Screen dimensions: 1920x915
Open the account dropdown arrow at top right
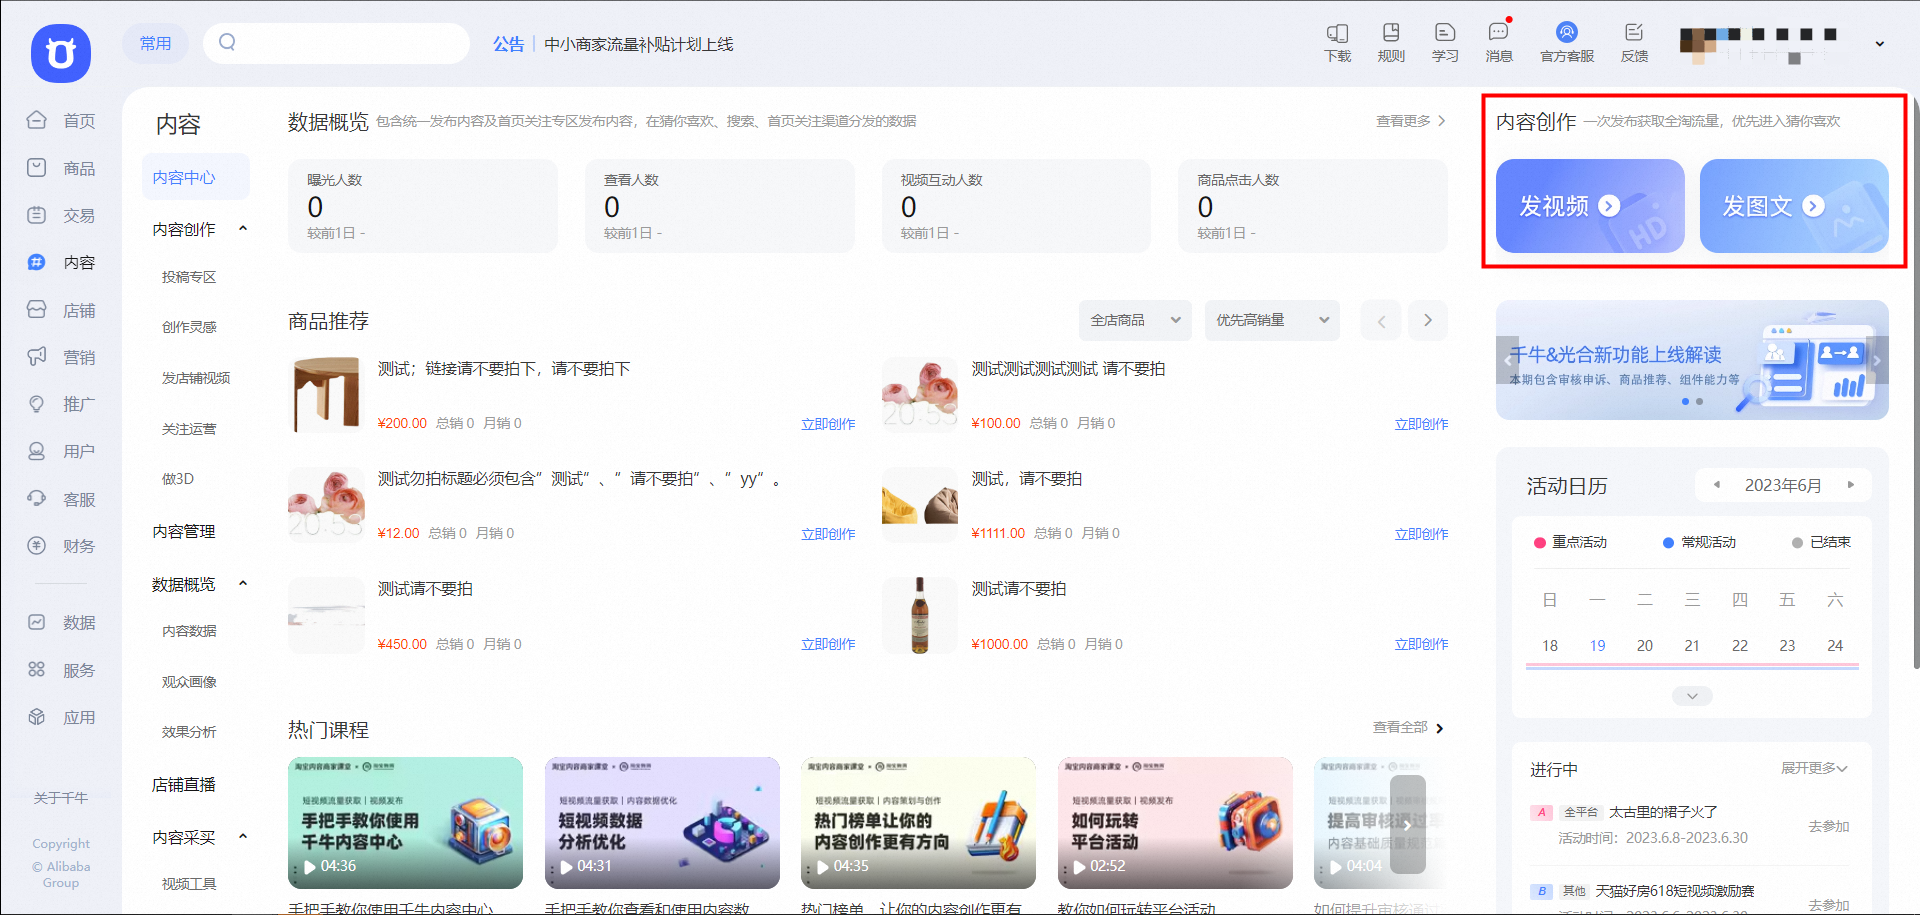tap(1880, 44)
